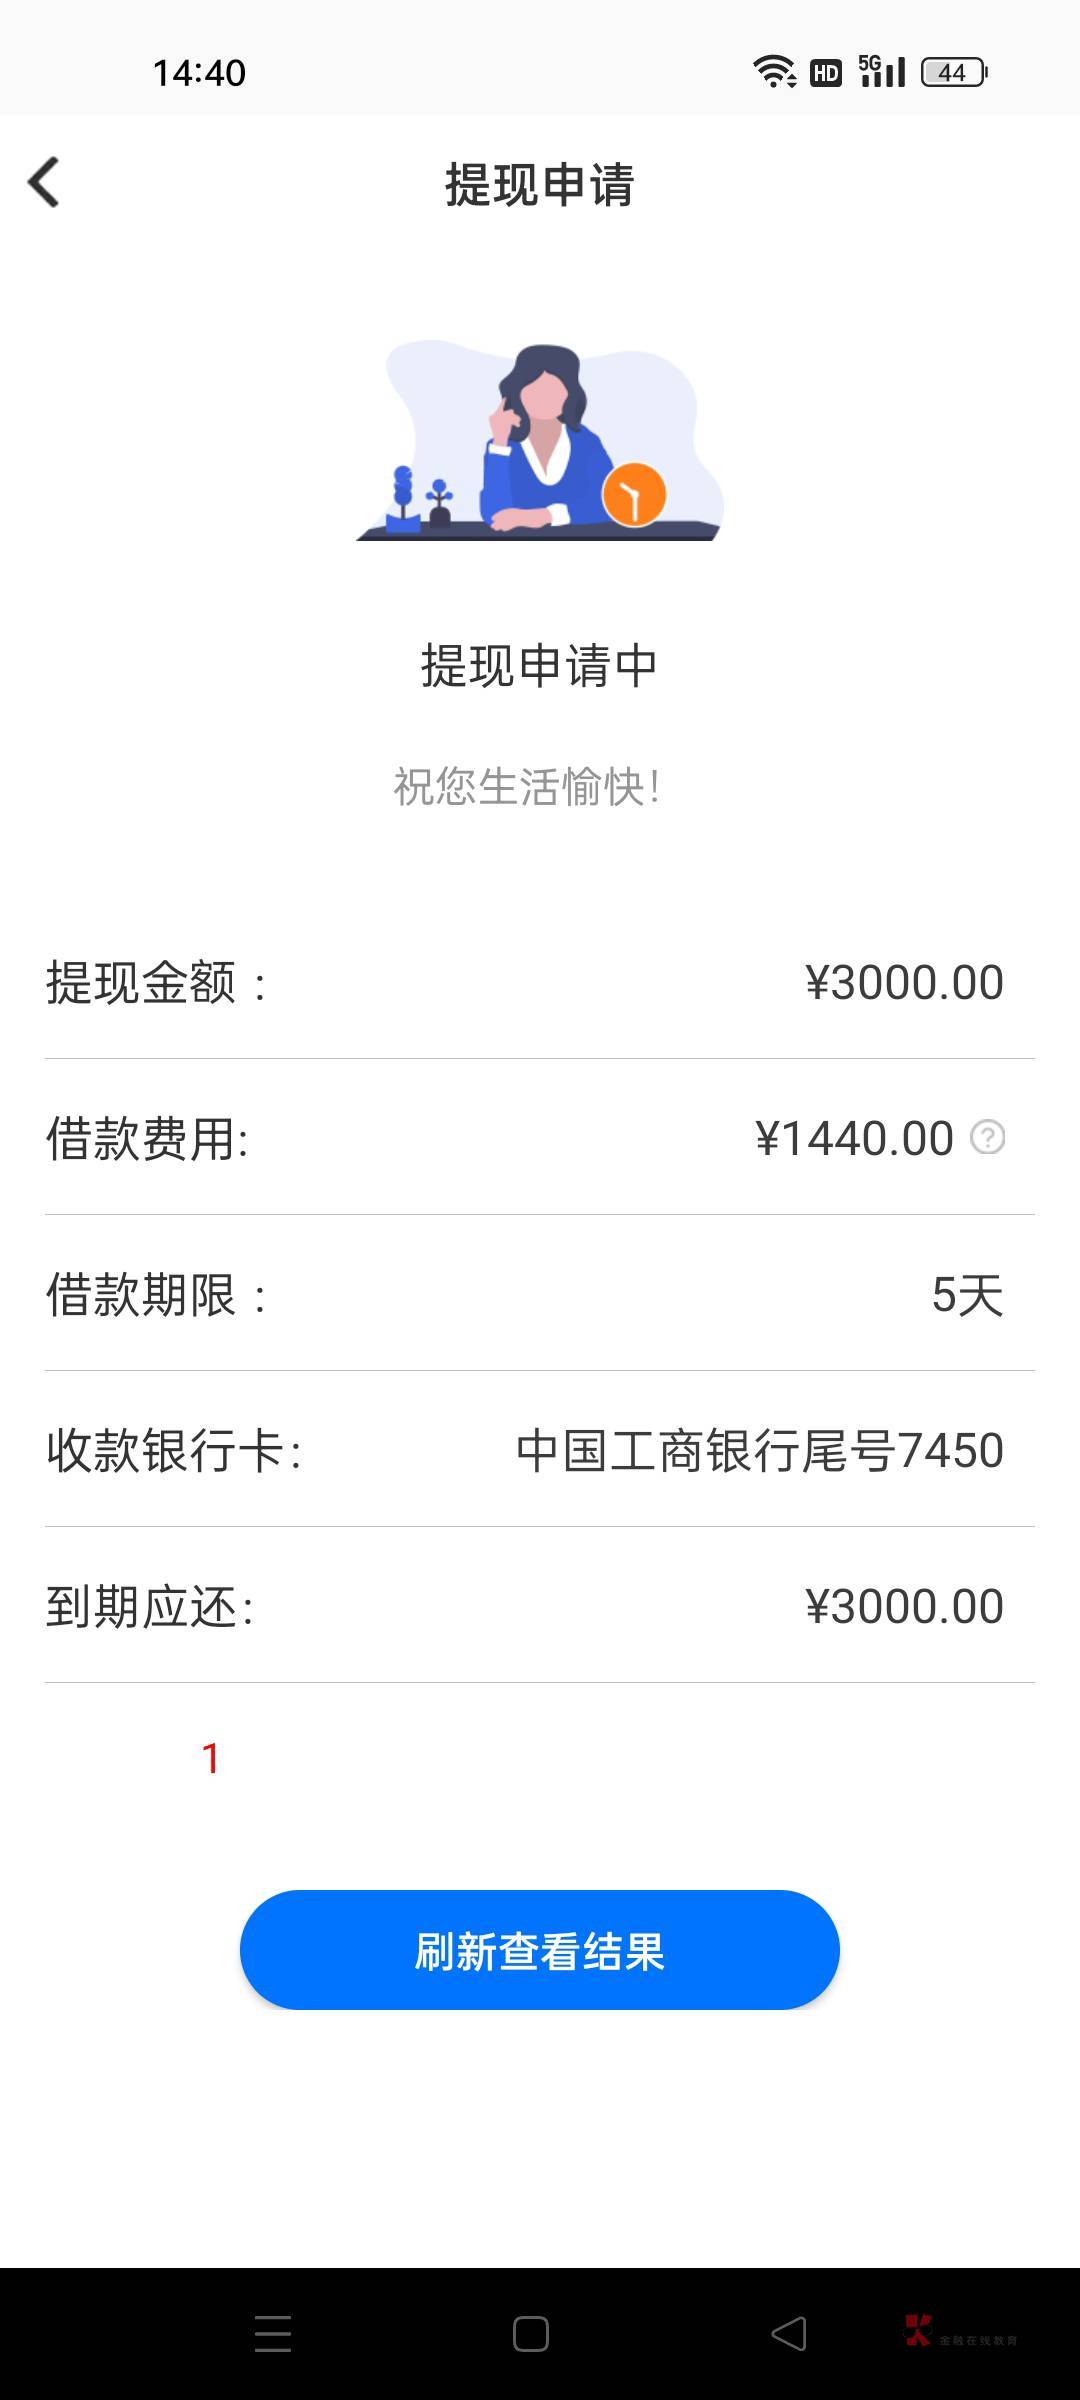
Task: Tap the woman at desk illustration
Action: 540,440
